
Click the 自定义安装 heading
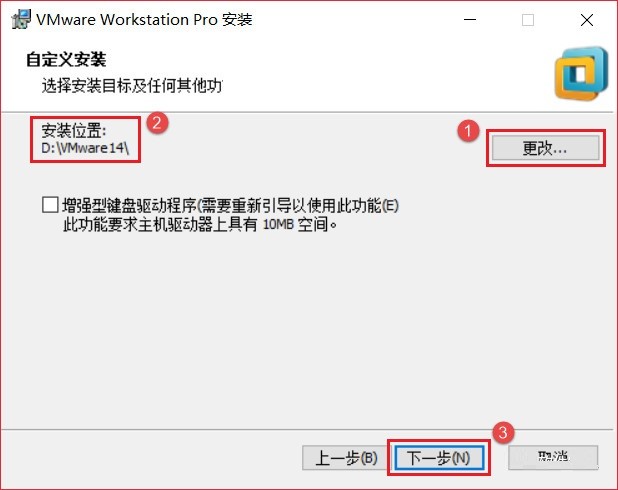pos(66,60)
